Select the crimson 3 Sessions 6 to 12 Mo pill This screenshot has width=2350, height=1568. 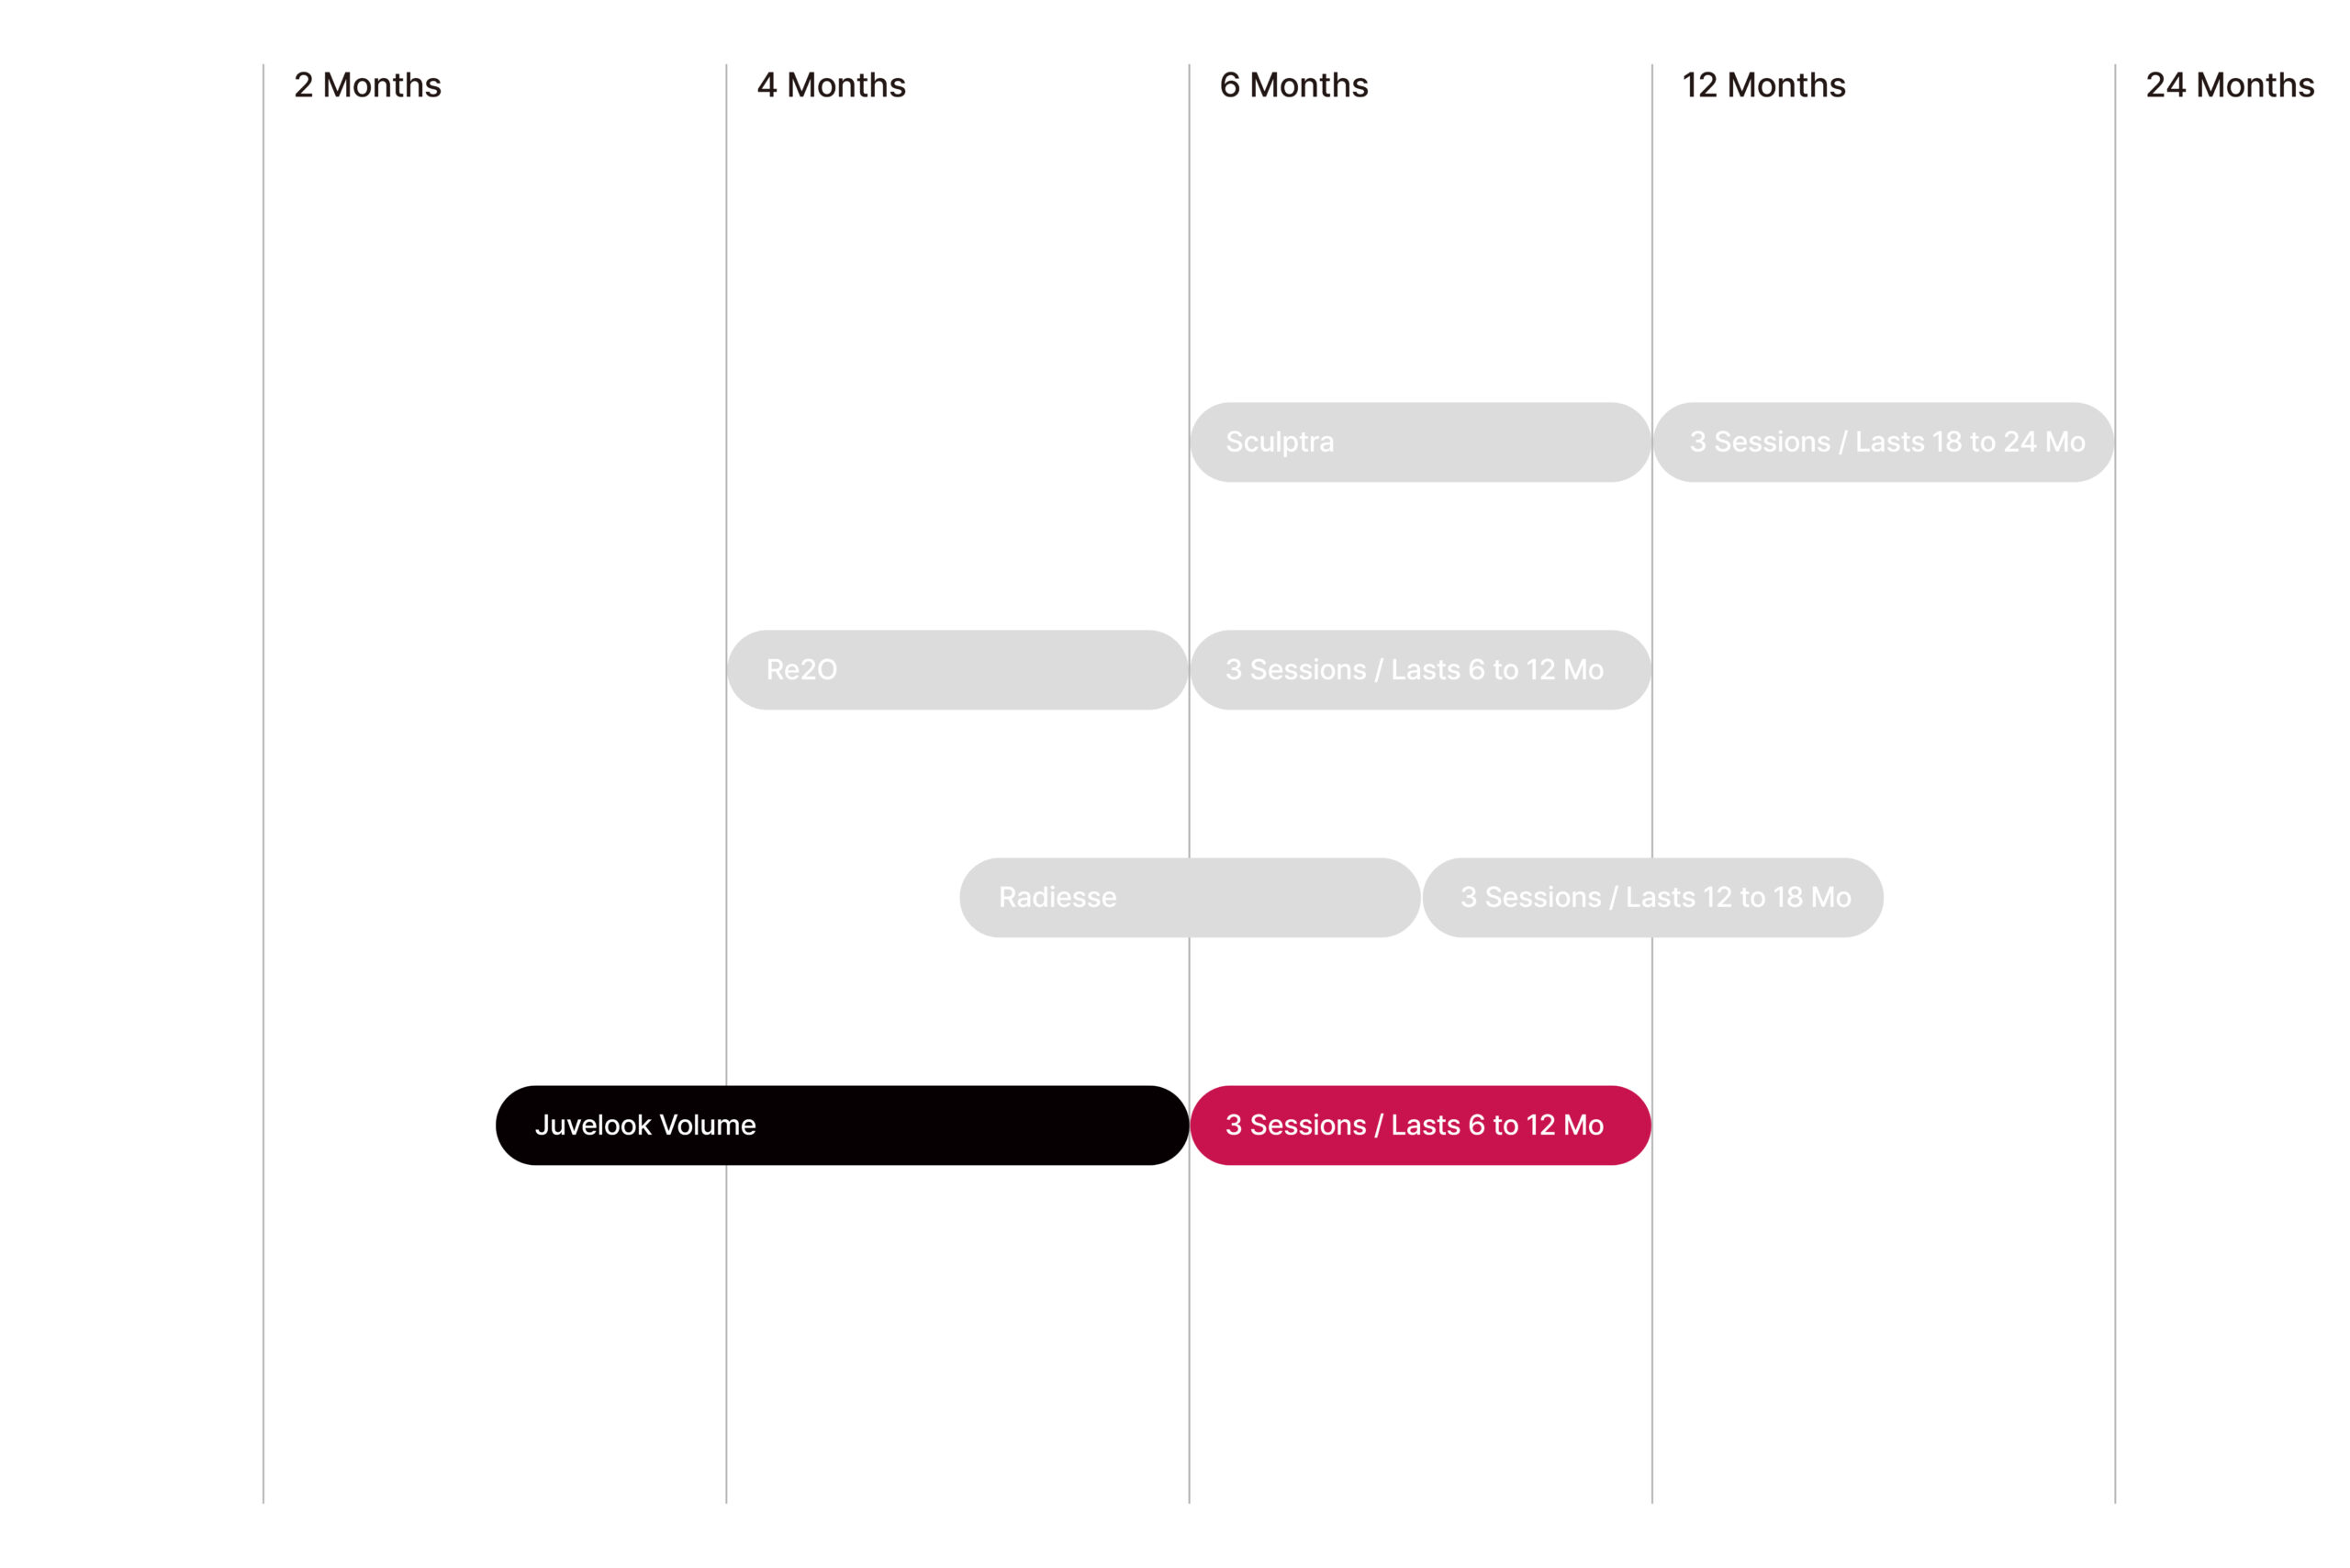(1420, 1125)
